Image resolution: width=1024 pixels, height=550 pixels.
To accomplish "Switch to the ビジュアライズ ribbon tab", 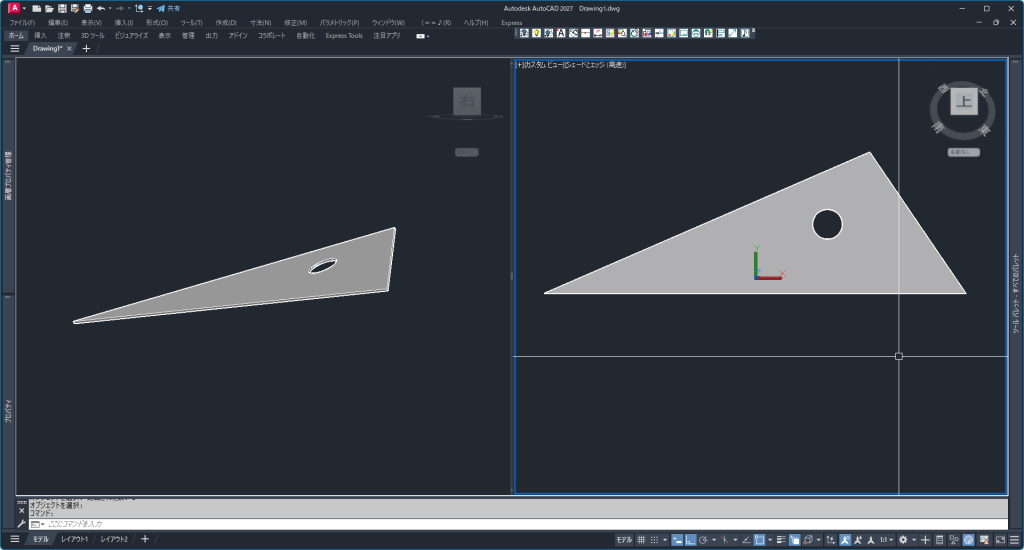I will point(131,35).
